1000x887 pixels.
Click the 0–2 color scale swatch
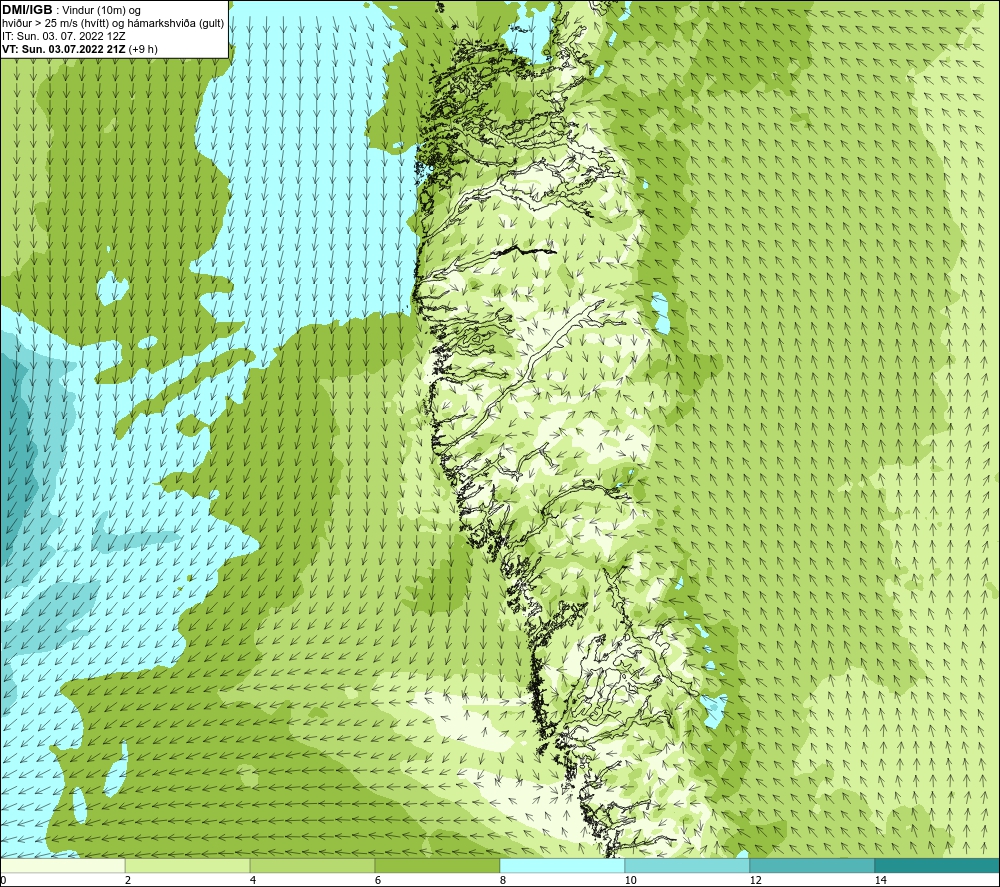[62, 865]
